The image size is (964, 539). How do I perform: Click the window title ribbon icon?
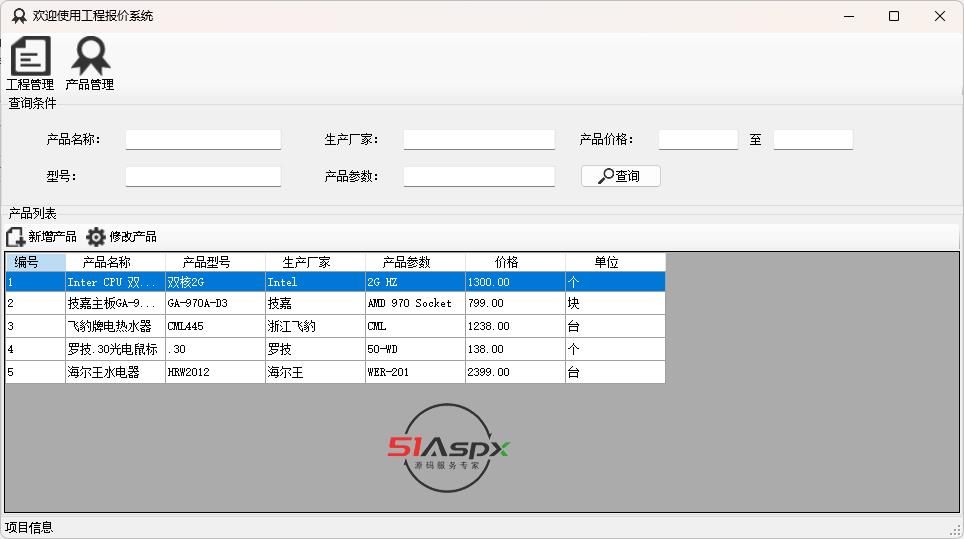point(19,16)
